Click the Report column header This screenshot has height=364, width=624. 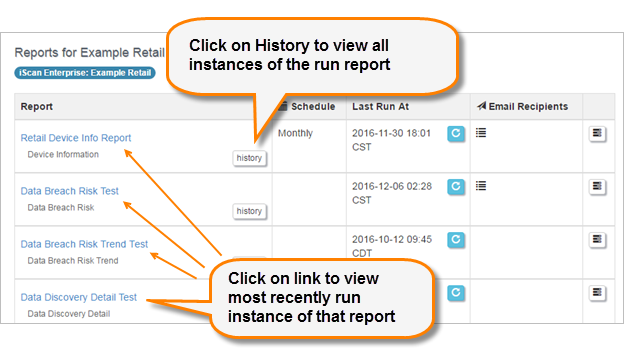[37, 107]
